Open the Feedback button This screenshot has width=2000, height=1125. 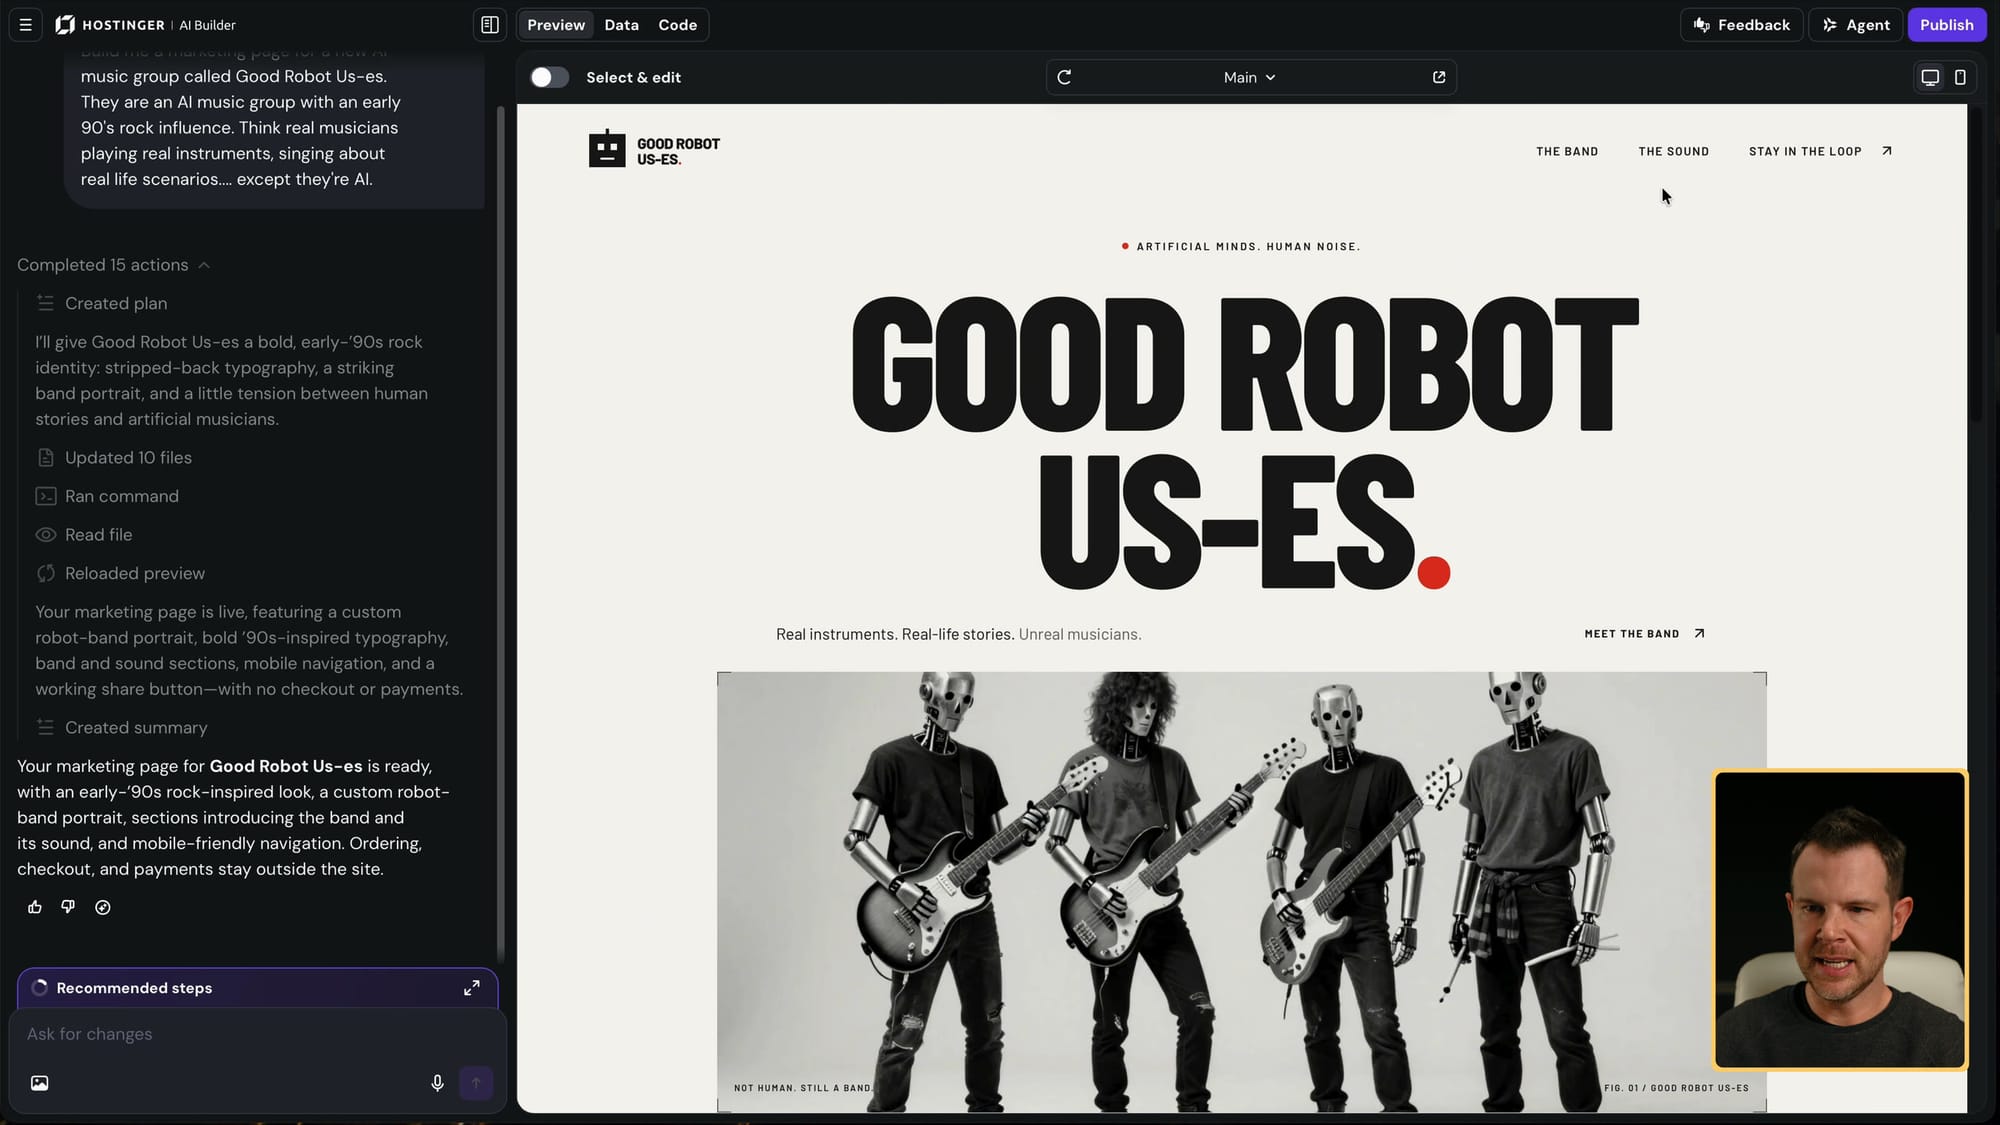(x=1742, y=25)
